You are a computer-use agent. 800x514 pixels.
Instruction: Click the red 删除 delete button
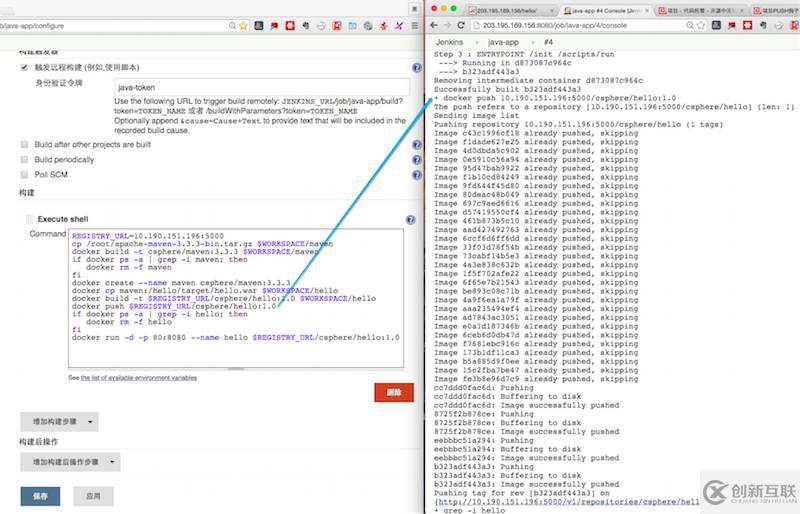[394, 393]
